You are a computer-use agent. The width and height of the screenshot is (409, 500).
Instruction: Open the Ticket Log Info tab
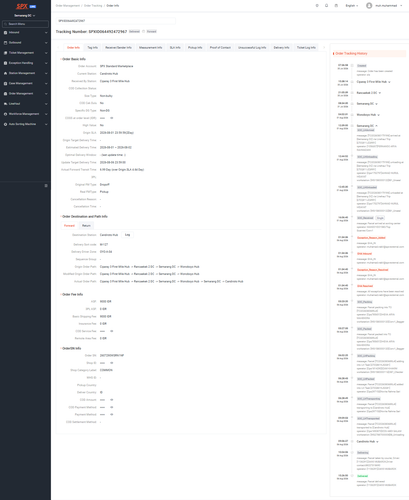[x=306, y=48]
